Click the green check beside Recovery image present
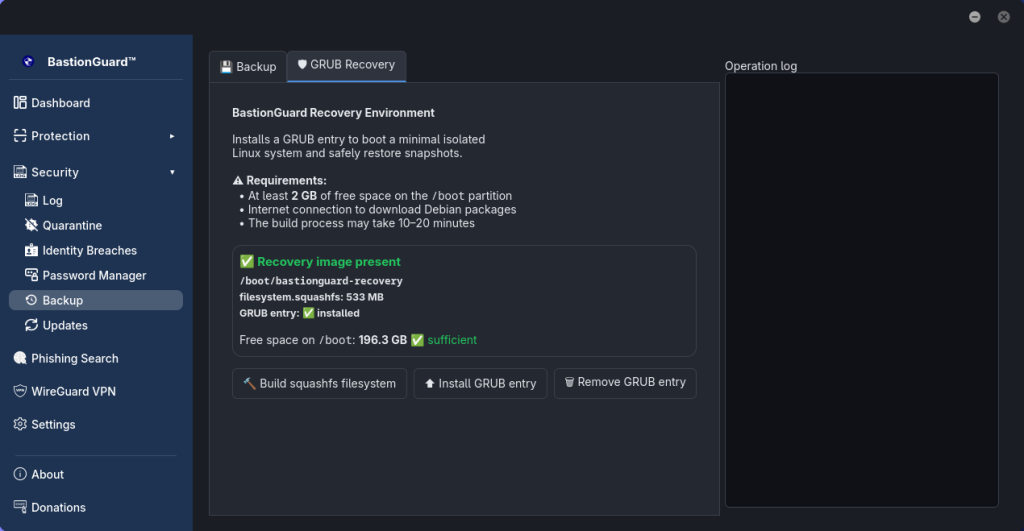The height and width of the screenshot is (531, 1024). (247, 261)
